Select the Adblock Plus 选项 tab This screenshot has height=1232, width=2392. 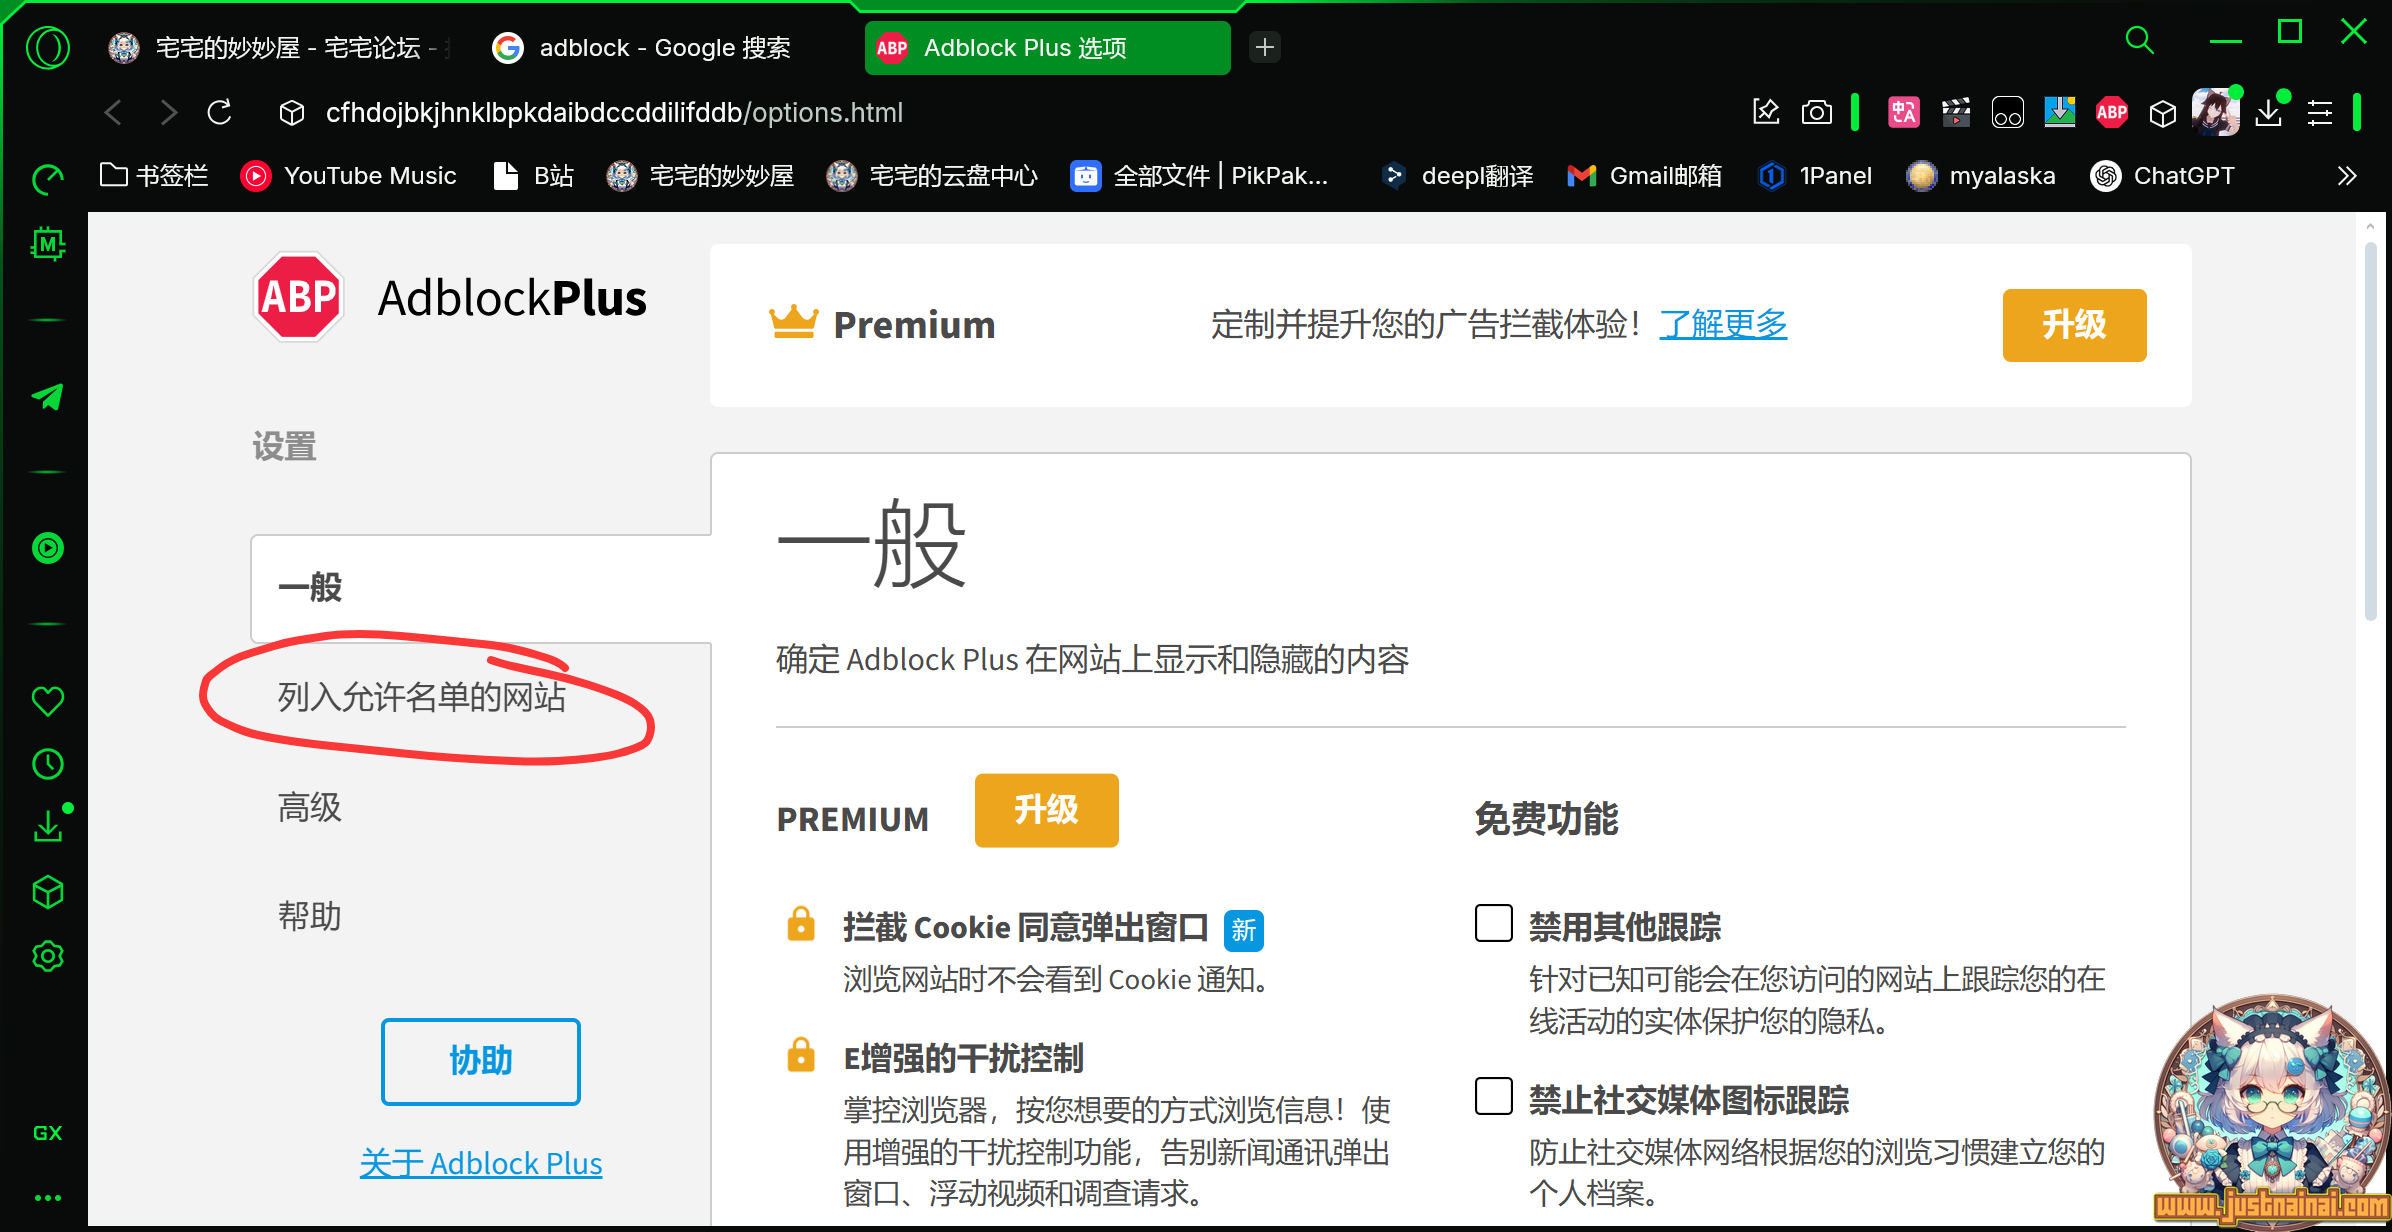[1047, 47]
